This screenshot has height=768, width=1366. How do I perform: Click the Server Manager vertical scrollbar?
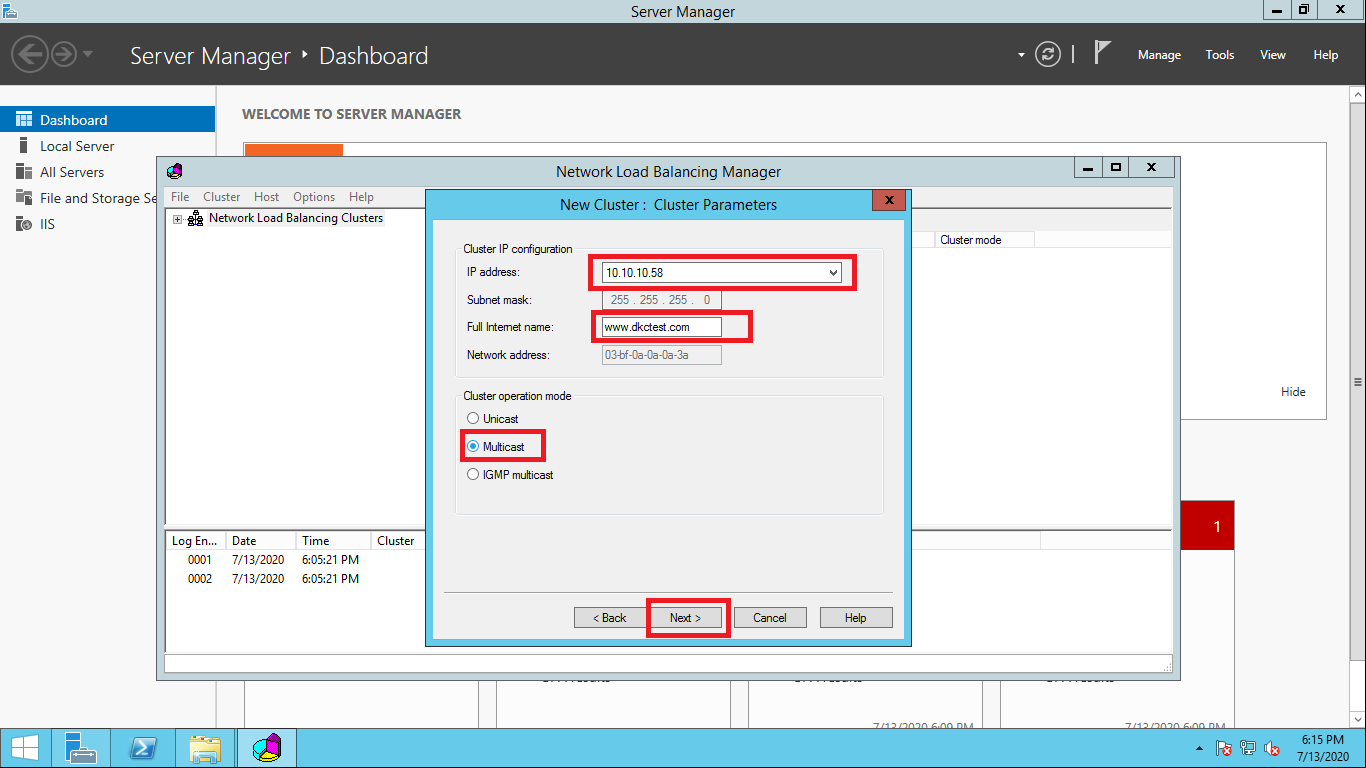click(1358, 382)
